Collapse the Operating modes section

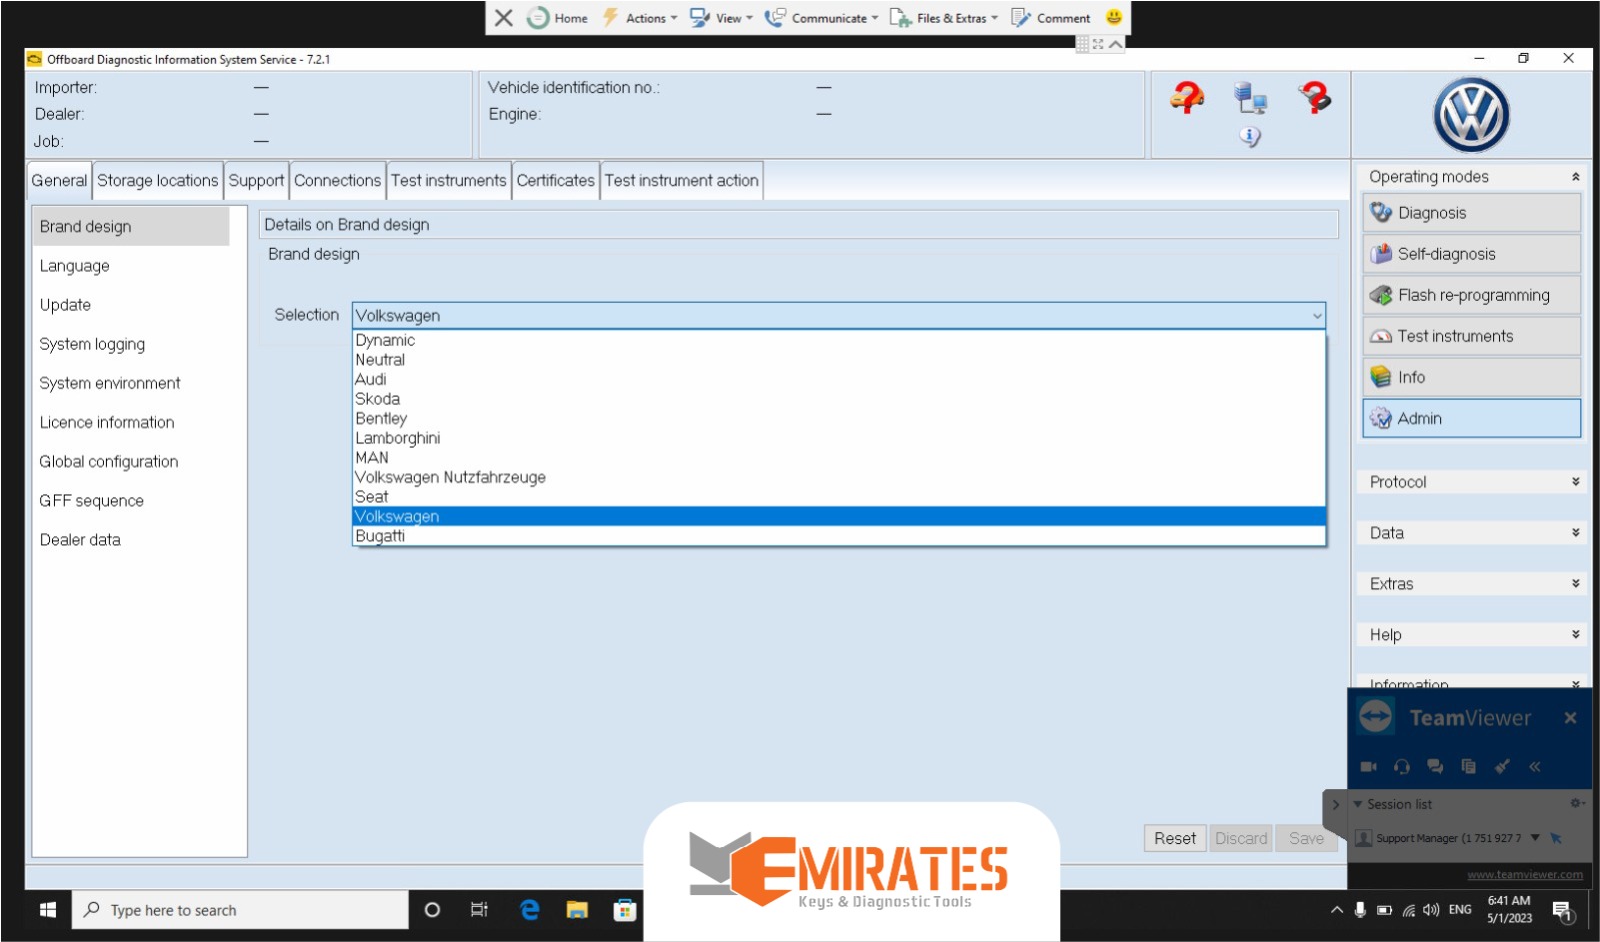pos(1575,177)
